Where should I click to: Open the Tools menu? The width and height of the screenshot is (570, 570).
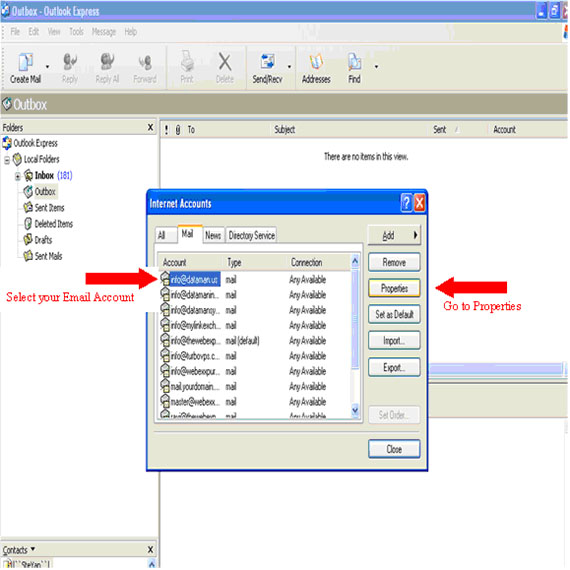(x=76, y=32)
